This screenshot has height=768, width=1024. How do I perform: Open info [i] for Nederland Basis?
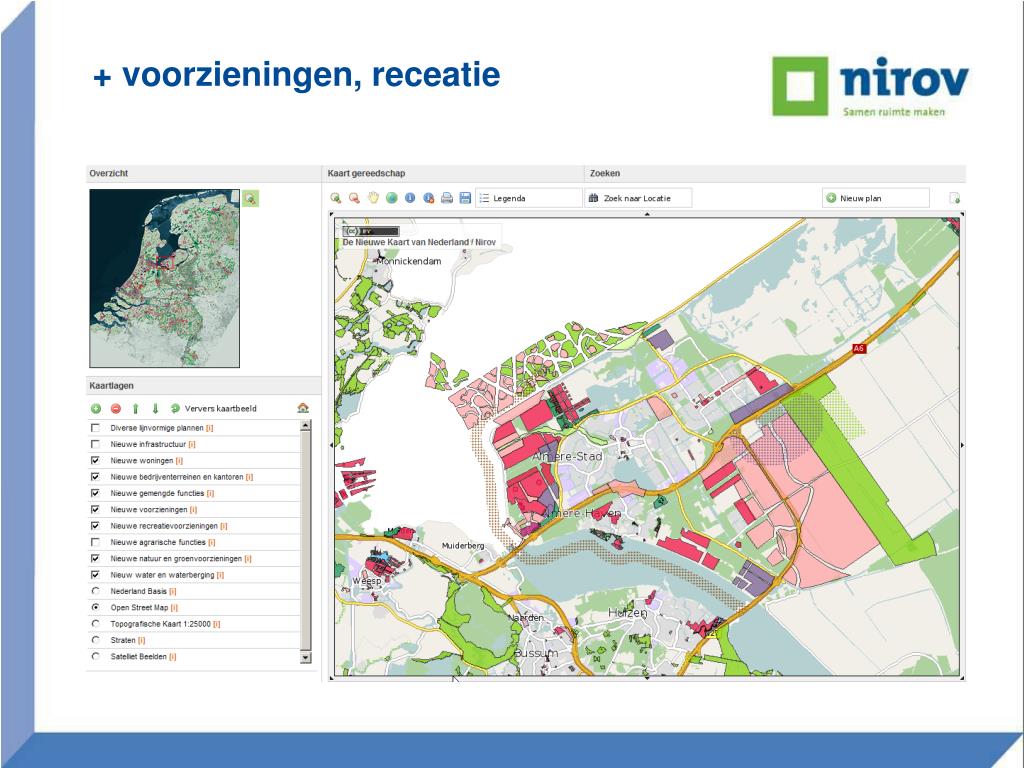pyautogui.click(x=173, y=592)
